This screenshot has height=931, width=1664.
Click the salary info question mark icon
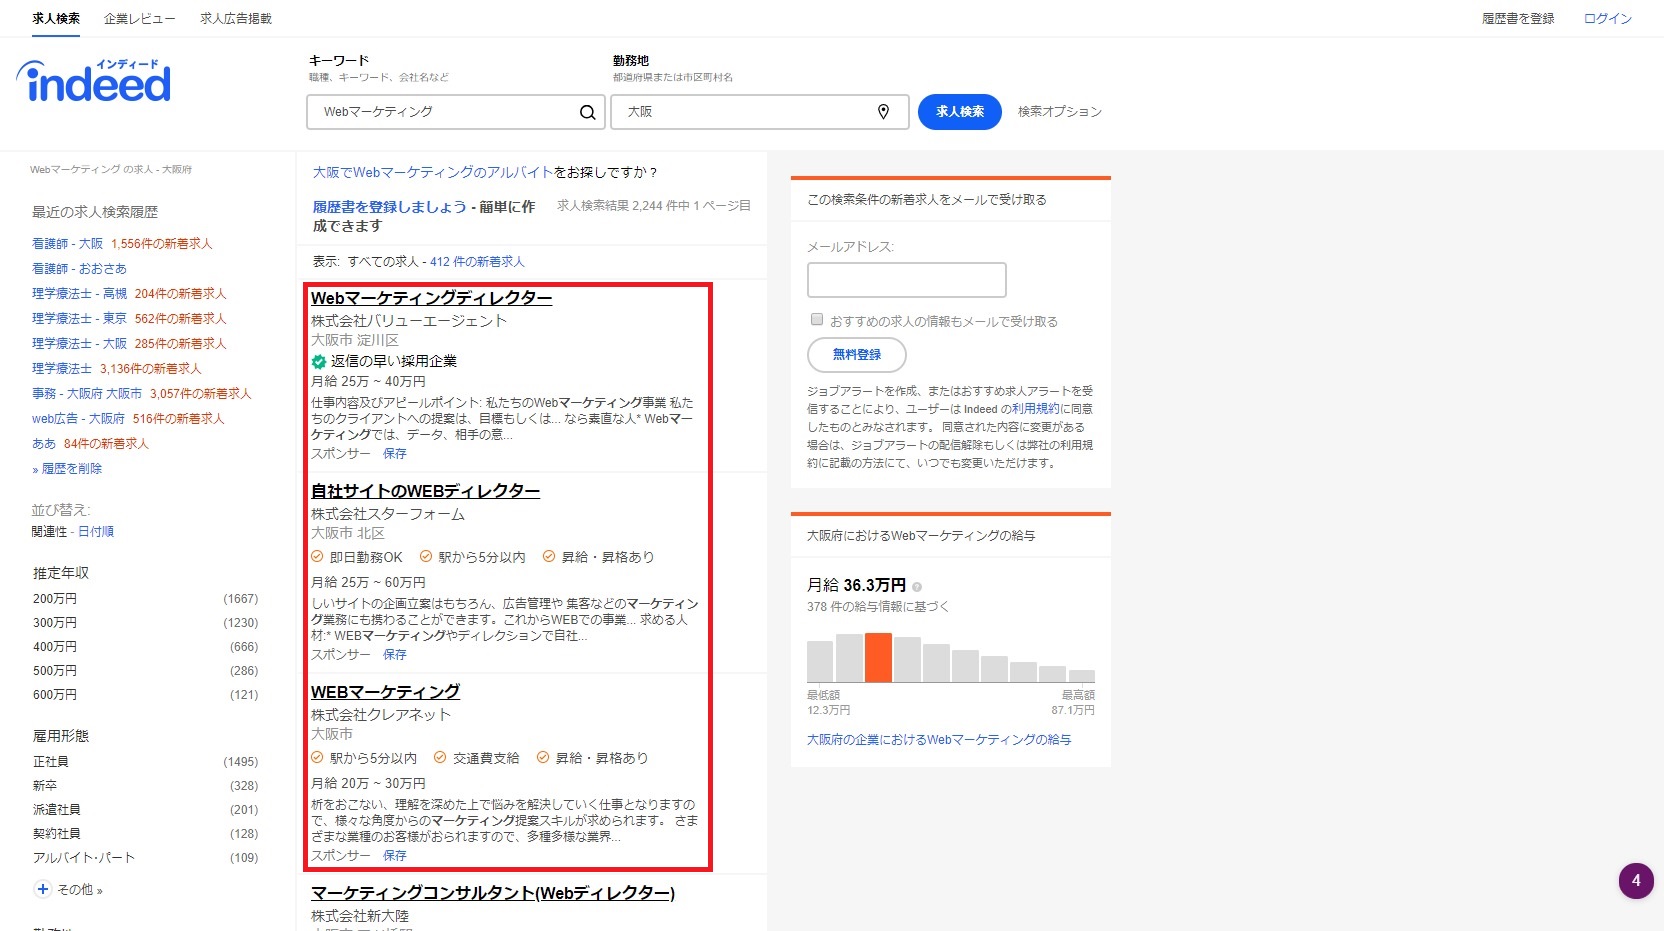click(917, 587)
